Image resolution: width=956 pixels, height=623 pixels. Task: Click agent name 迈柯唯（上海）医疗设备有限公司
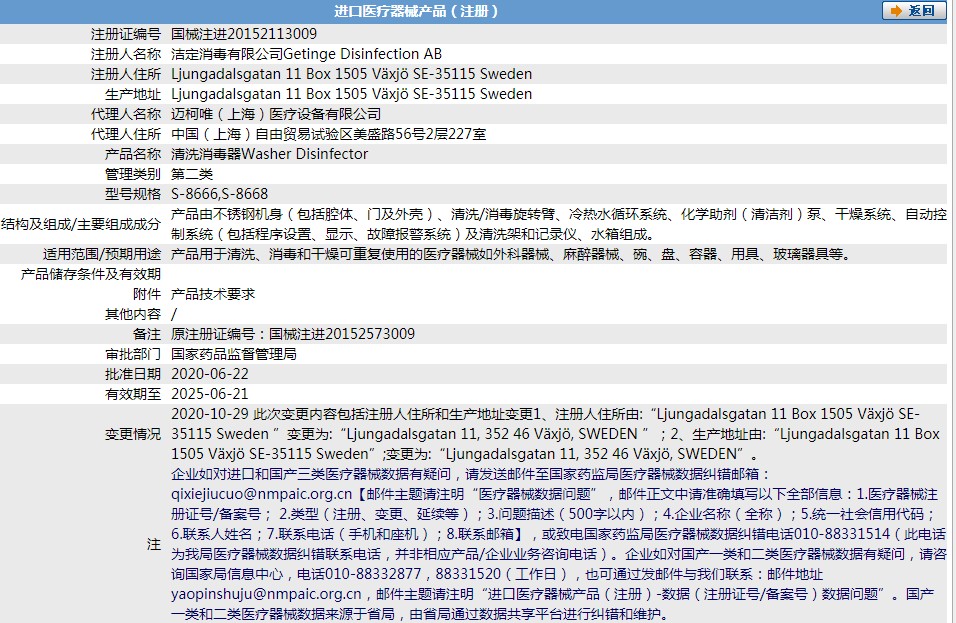click(276, 114)
